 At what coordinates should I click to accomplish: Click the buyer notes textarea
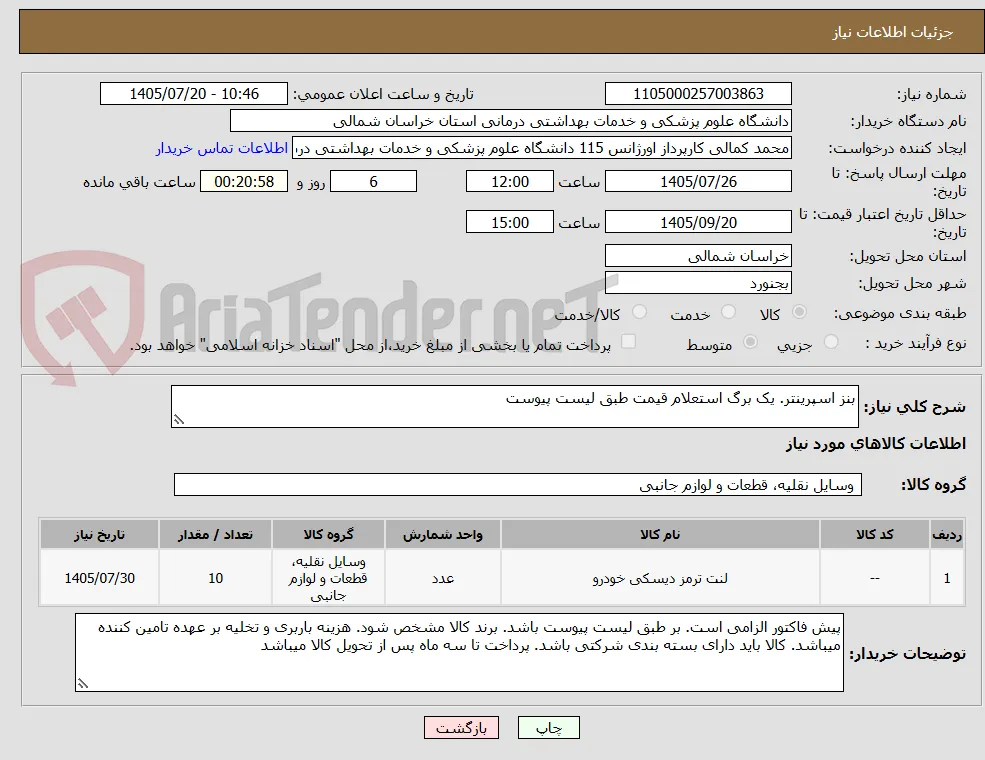(459, 653)
